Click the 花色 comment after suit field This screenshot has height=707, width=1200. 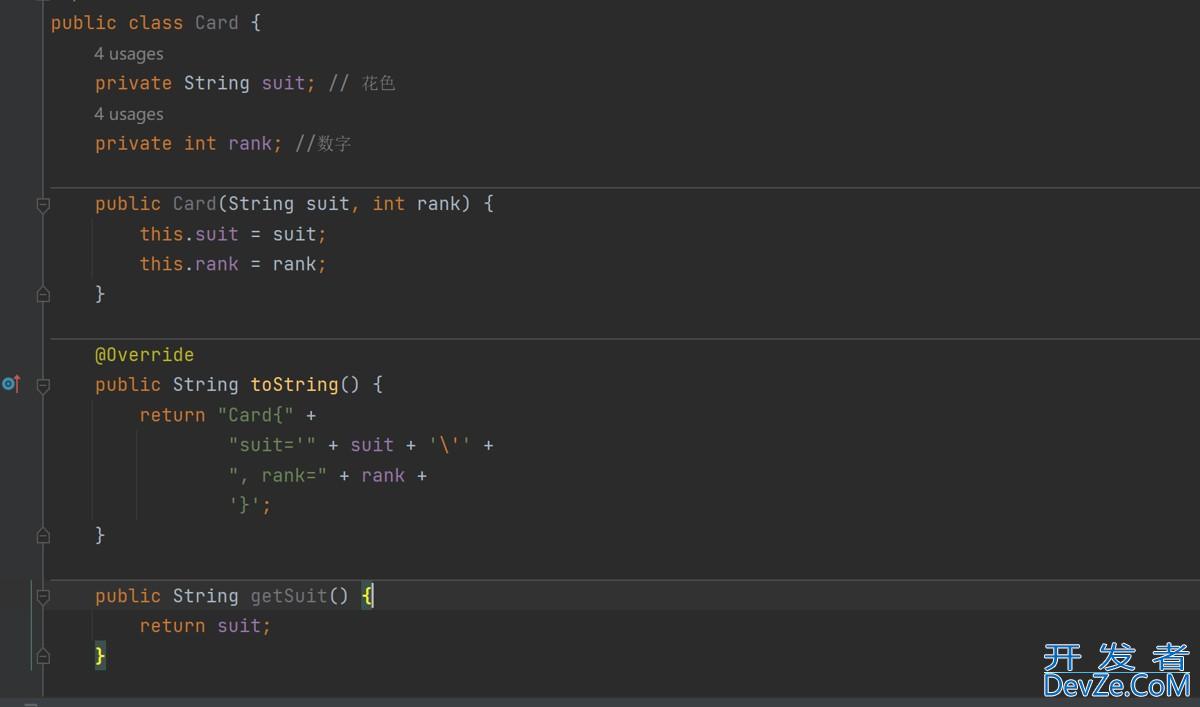point(378,83)
